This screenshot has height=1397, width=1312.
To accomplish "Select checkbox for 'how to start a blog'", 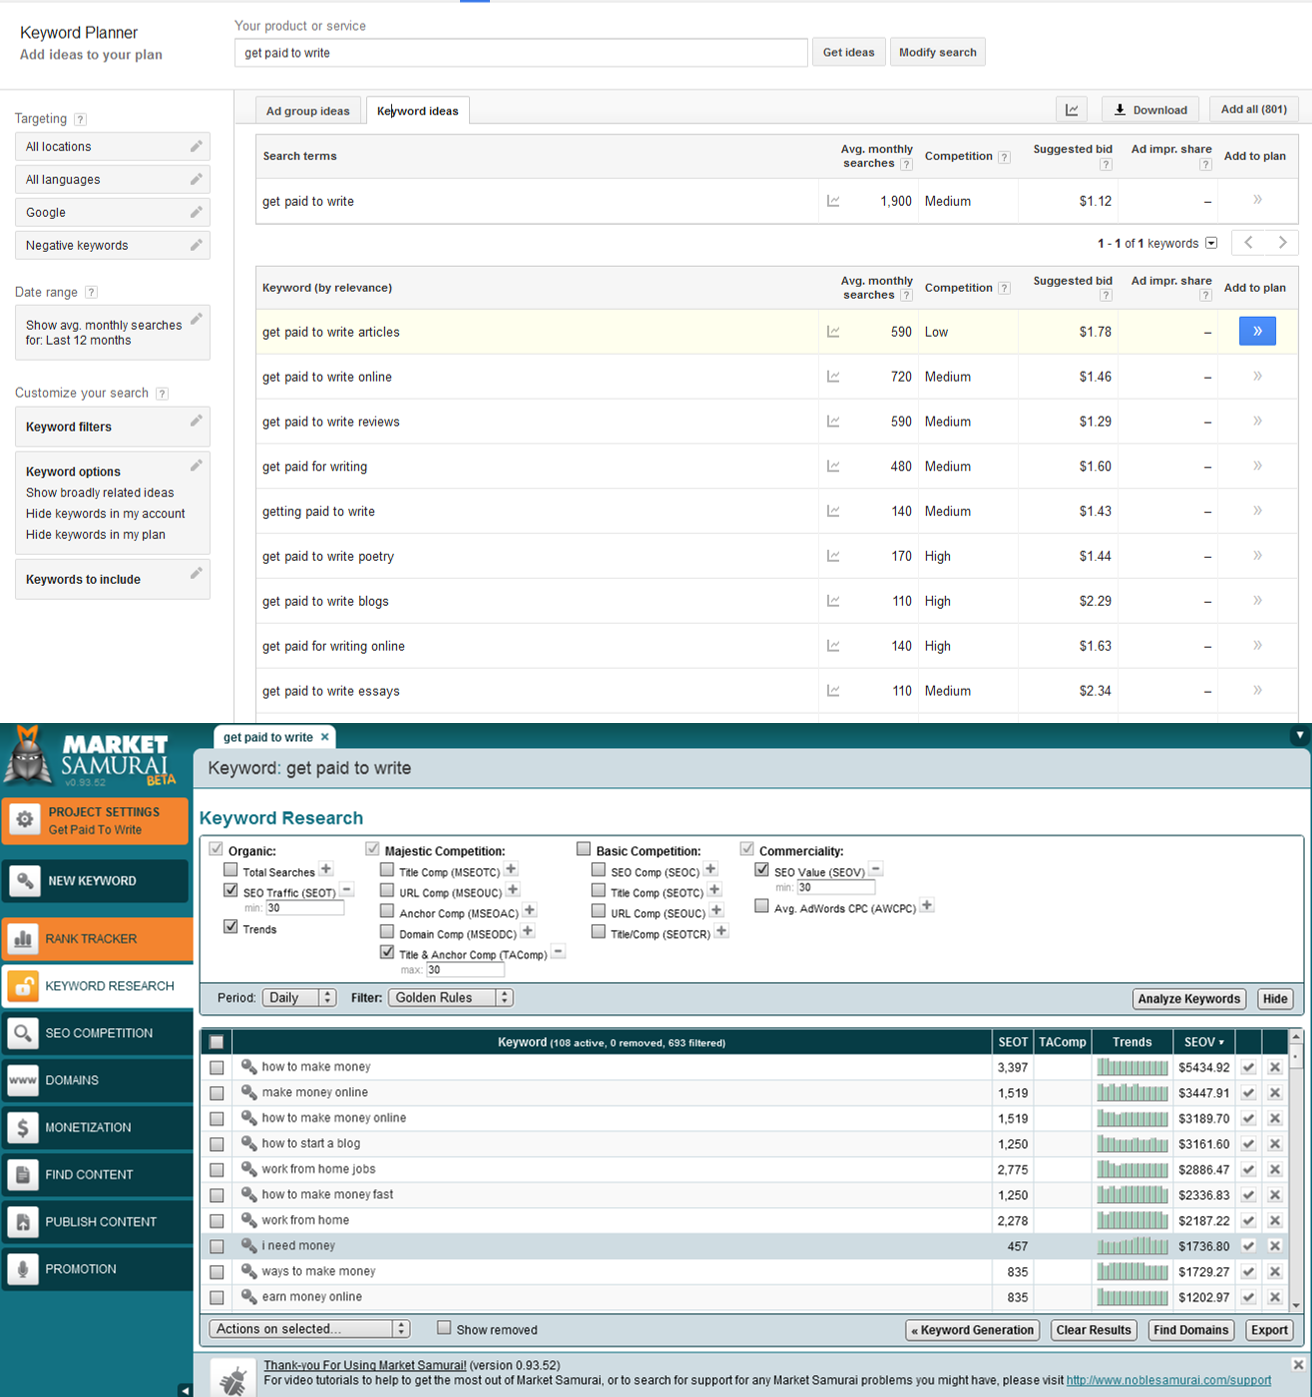I will [217, 1144].
